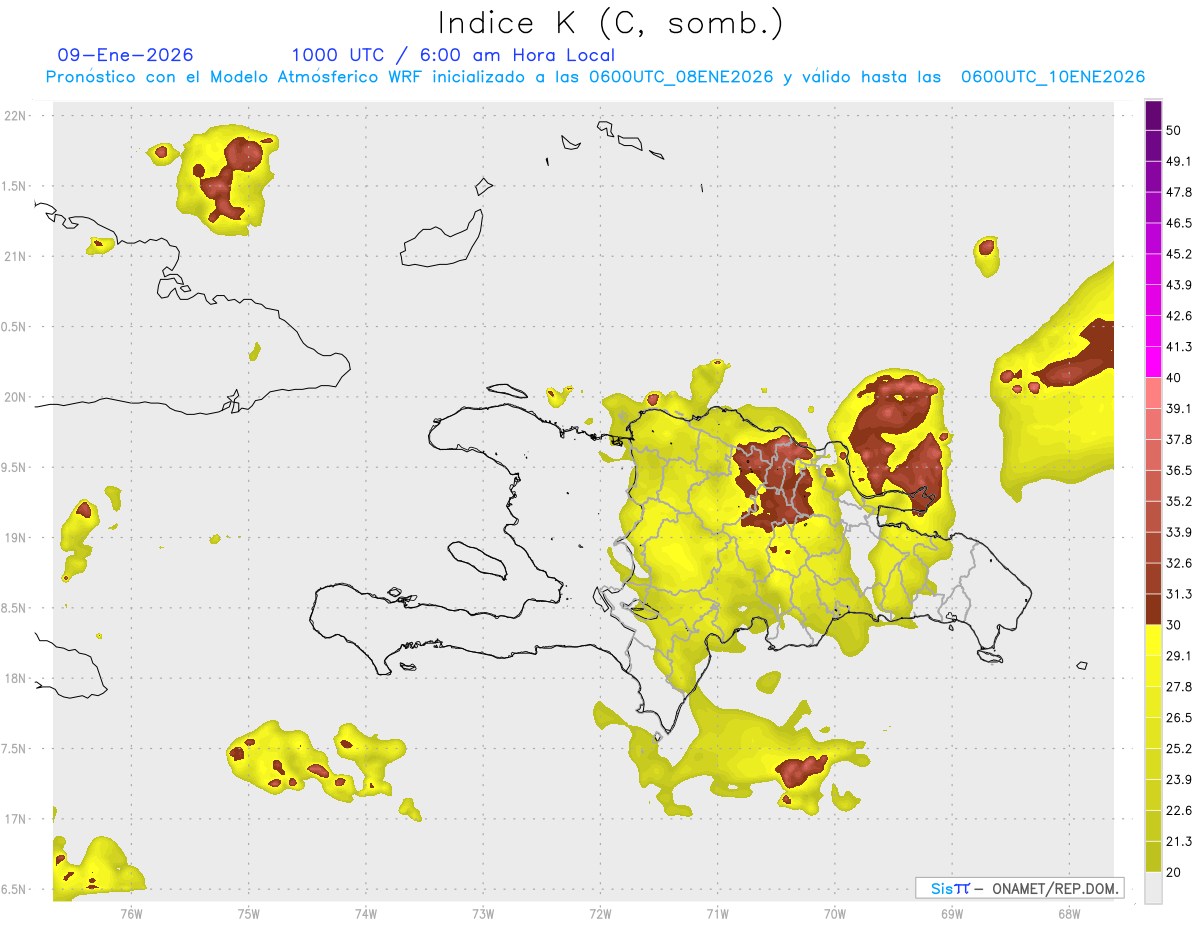Viewport: 1200px width, 927px height.
Task: Click the "31.3" colorbar value
Action: [1179, 594]
